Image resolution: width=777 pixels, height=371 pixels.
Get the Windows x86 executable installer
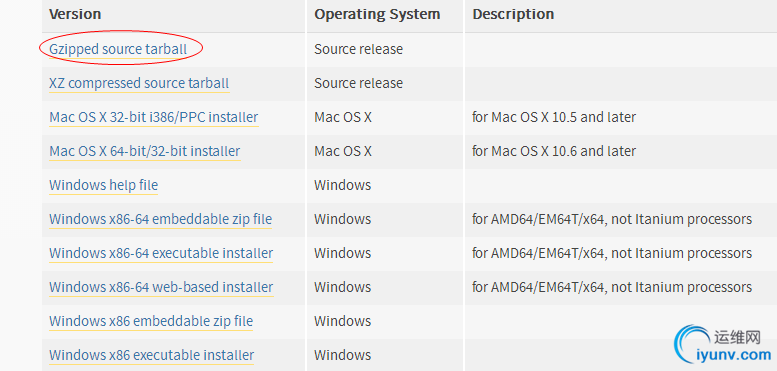(152, 355)
